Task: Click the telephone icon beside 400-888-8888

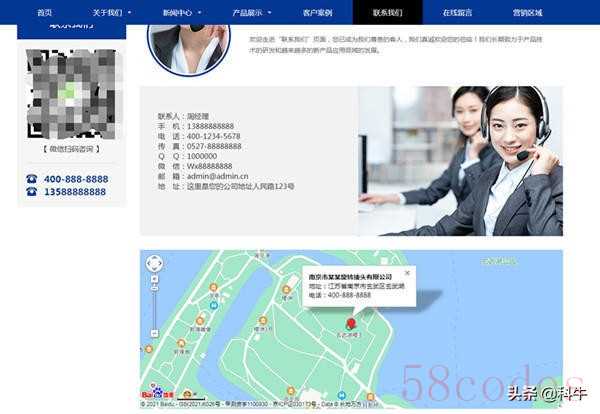Action: click(x=32, y=179)
